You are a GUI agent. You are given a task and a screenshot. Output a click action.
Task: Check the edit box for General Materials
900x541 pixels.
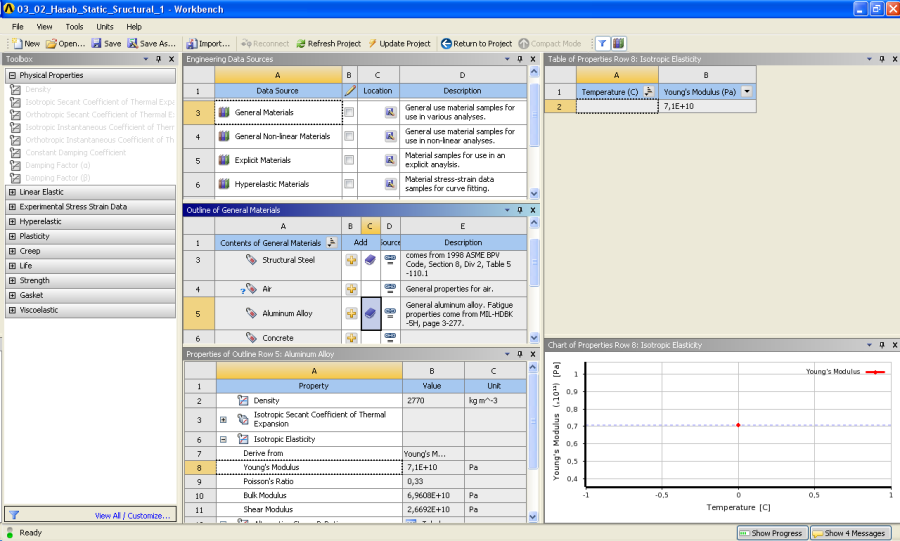349,112
